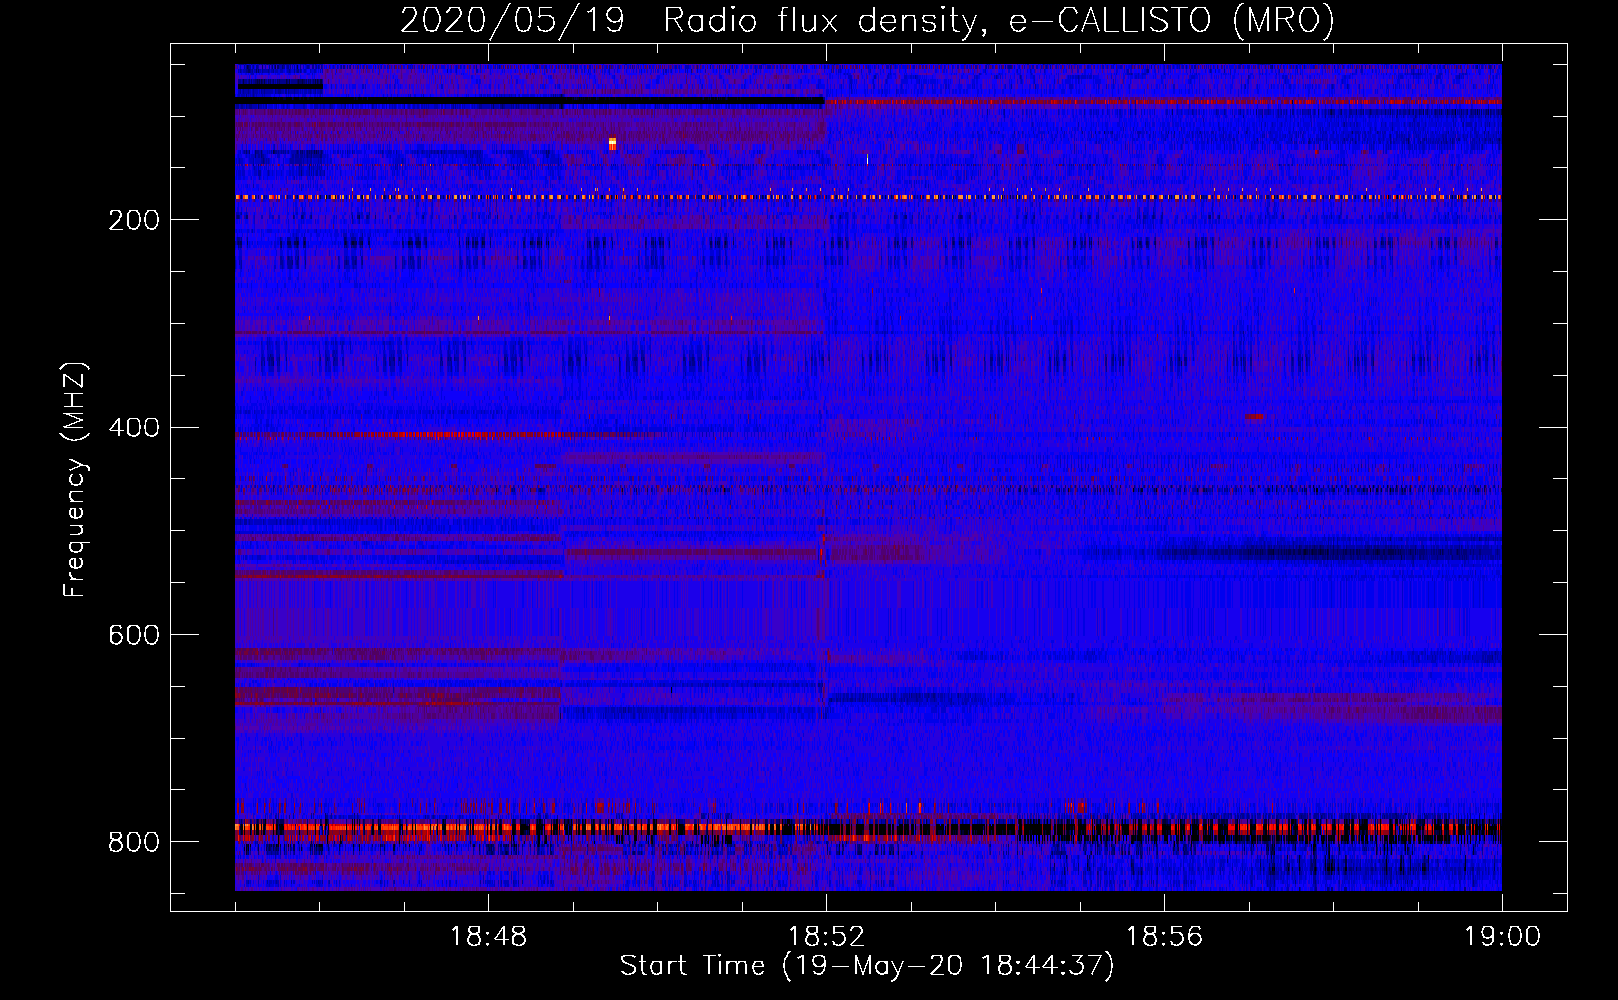Click the 'Frequency (MHZ)' axis label

click(75, 479)
